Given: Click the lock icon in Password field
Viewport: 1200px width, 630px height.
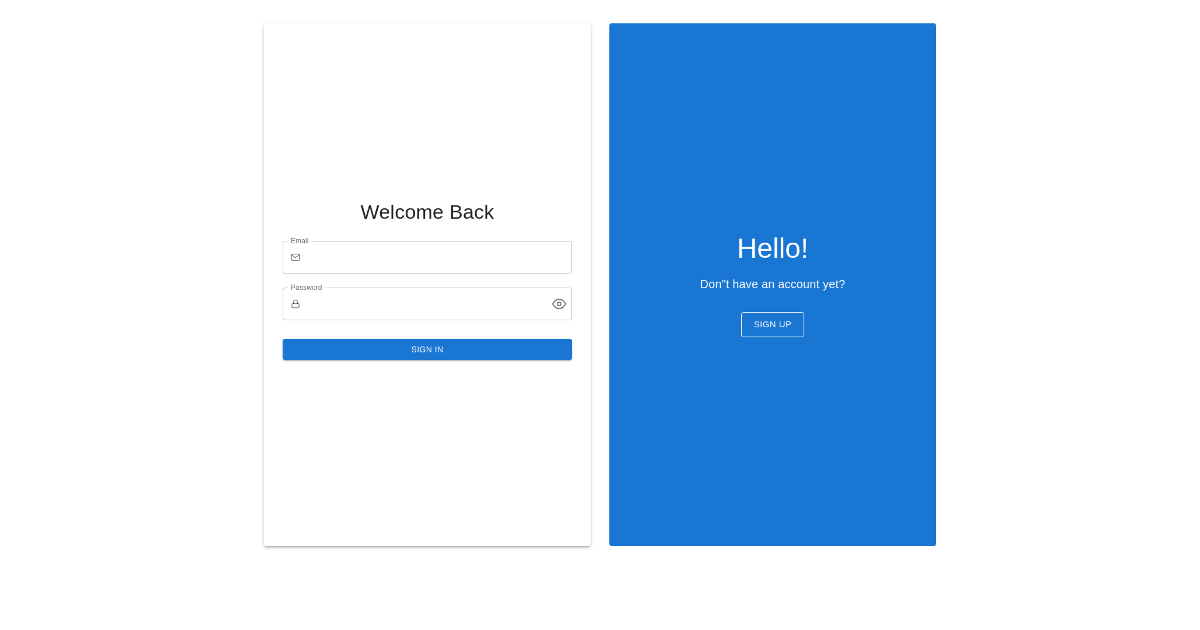Looking at the screenshot, I should [295, 304].
